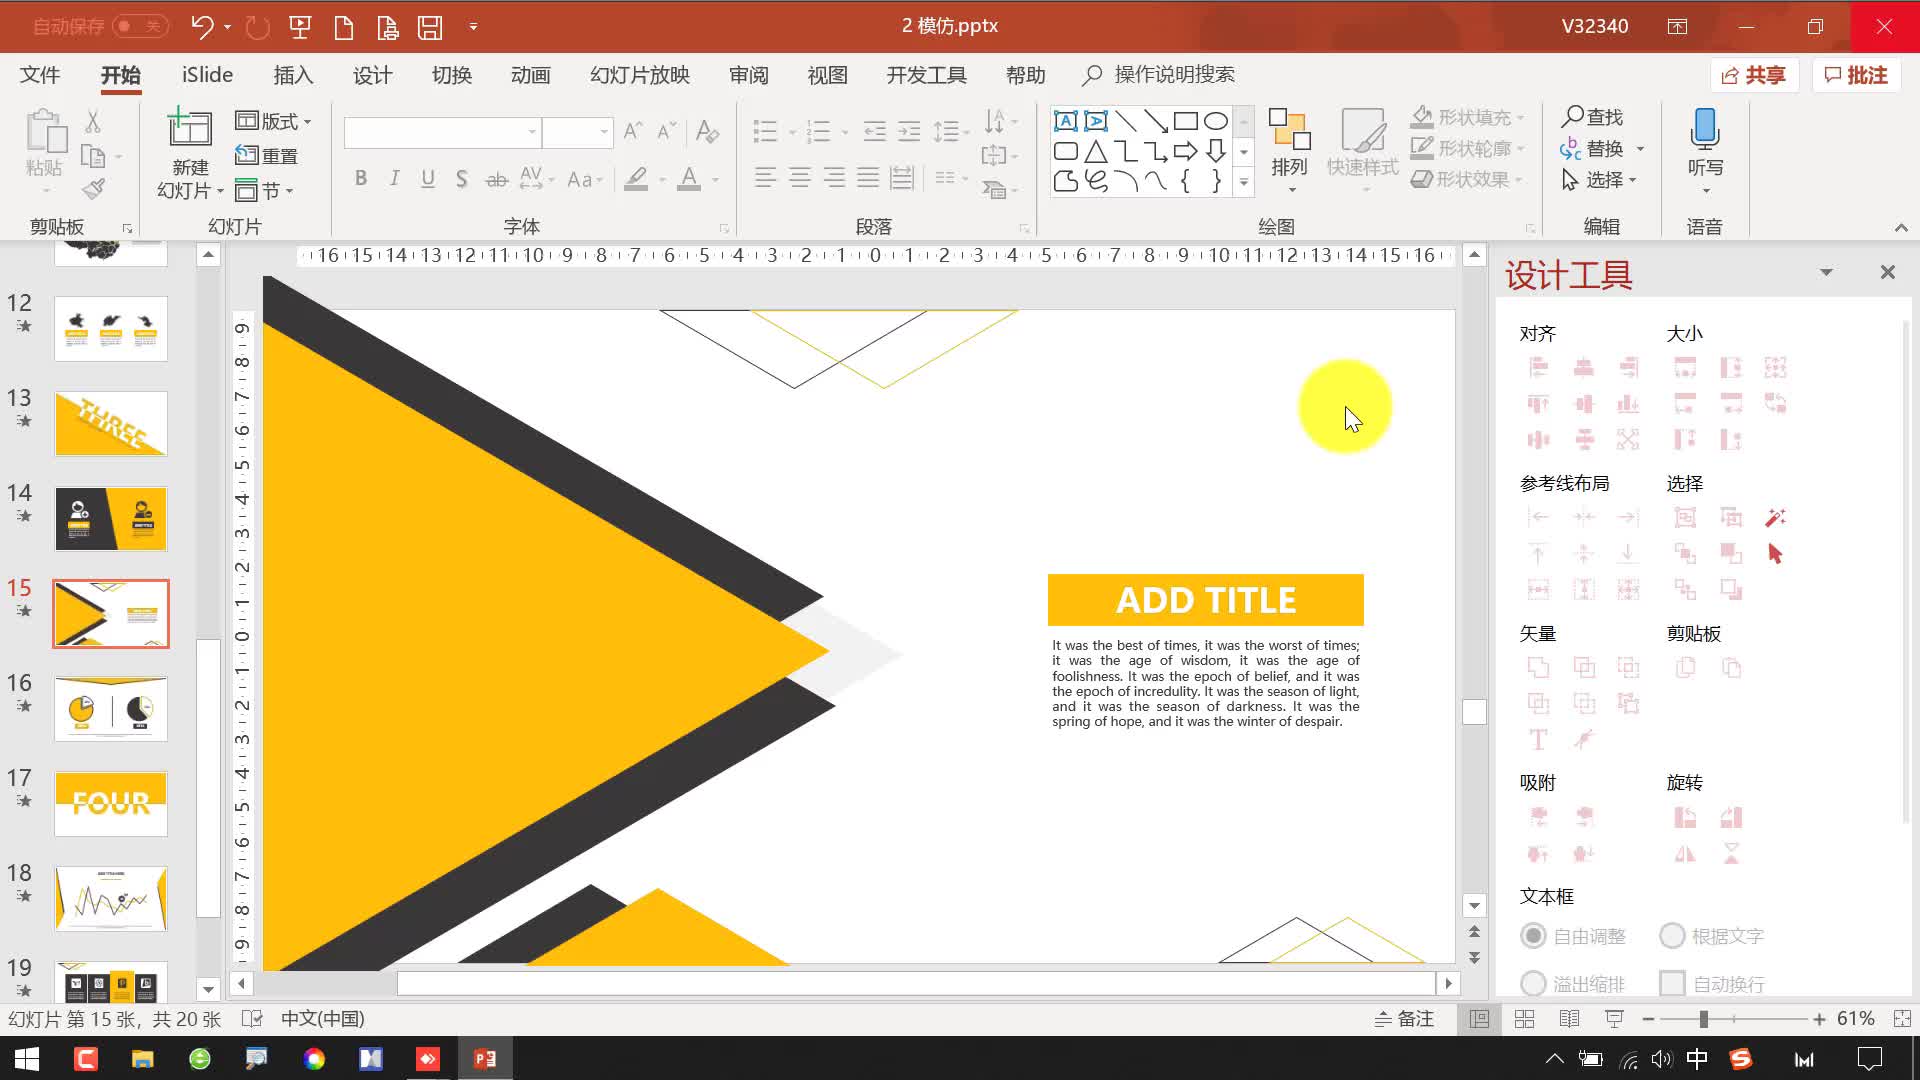Click slideshow view icon in status bar
The width and height of the screenshot is (1920, 1080).
1614,1019
